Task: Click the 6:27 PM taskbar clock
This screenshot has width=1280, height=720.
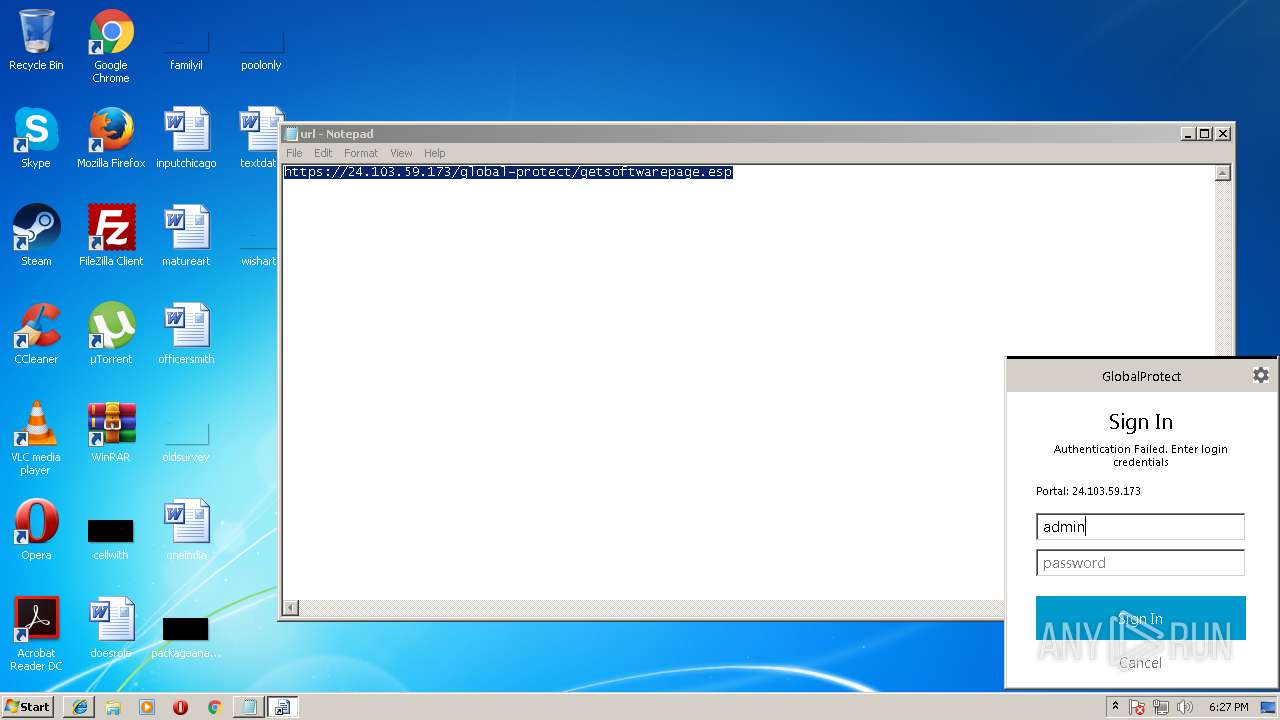Action: (1228, 707)
